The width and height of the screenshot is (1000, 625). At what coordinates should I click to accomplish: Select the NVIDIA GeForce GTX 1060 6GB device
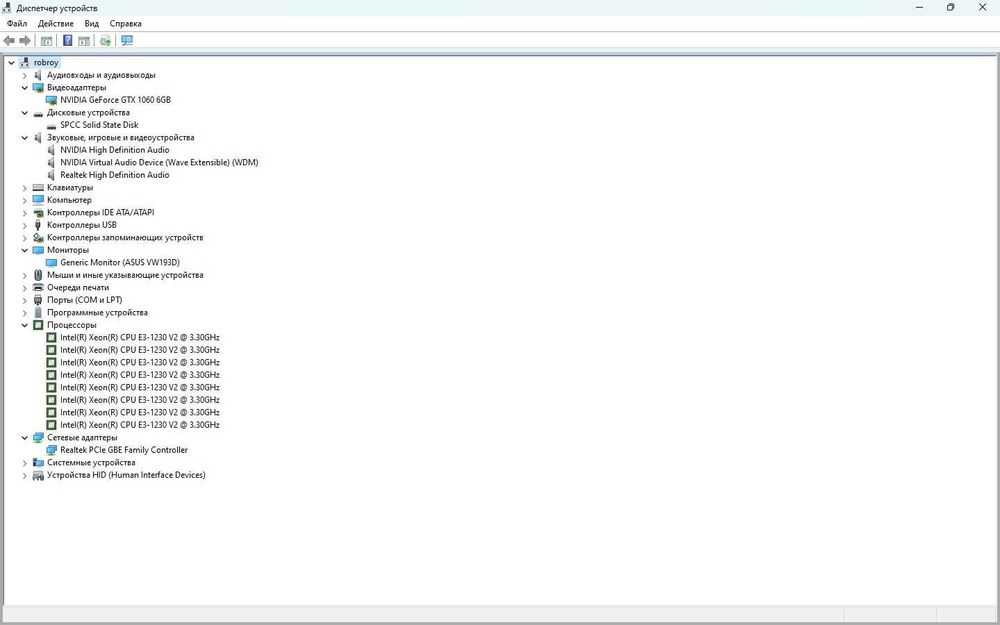[x=115, y=100]
